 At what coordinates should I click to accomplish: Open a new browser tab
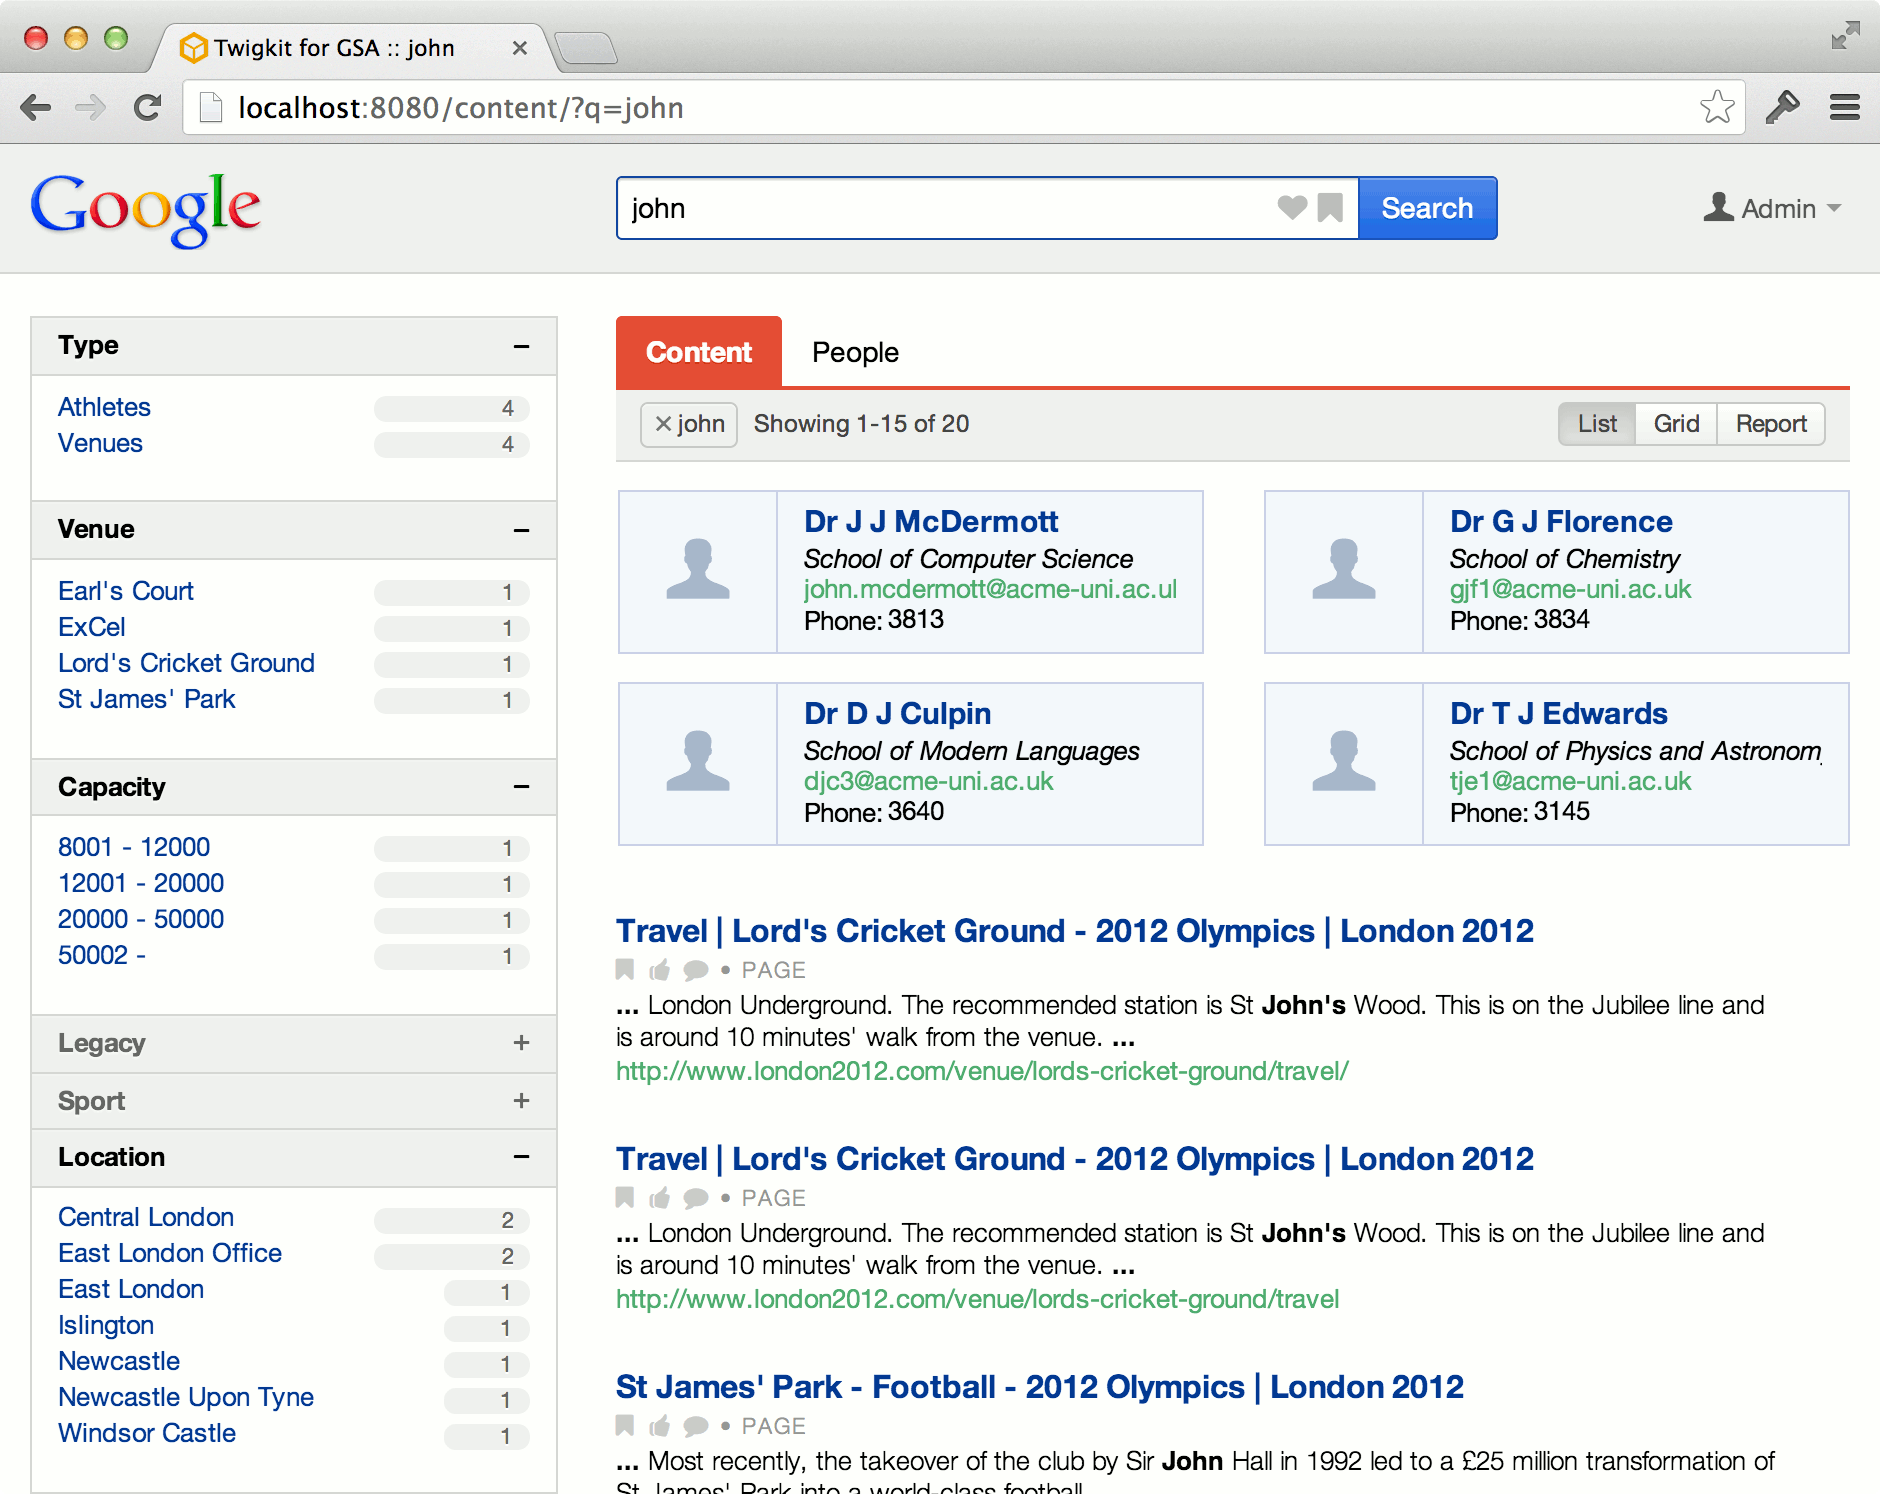(x=586, y=48)
